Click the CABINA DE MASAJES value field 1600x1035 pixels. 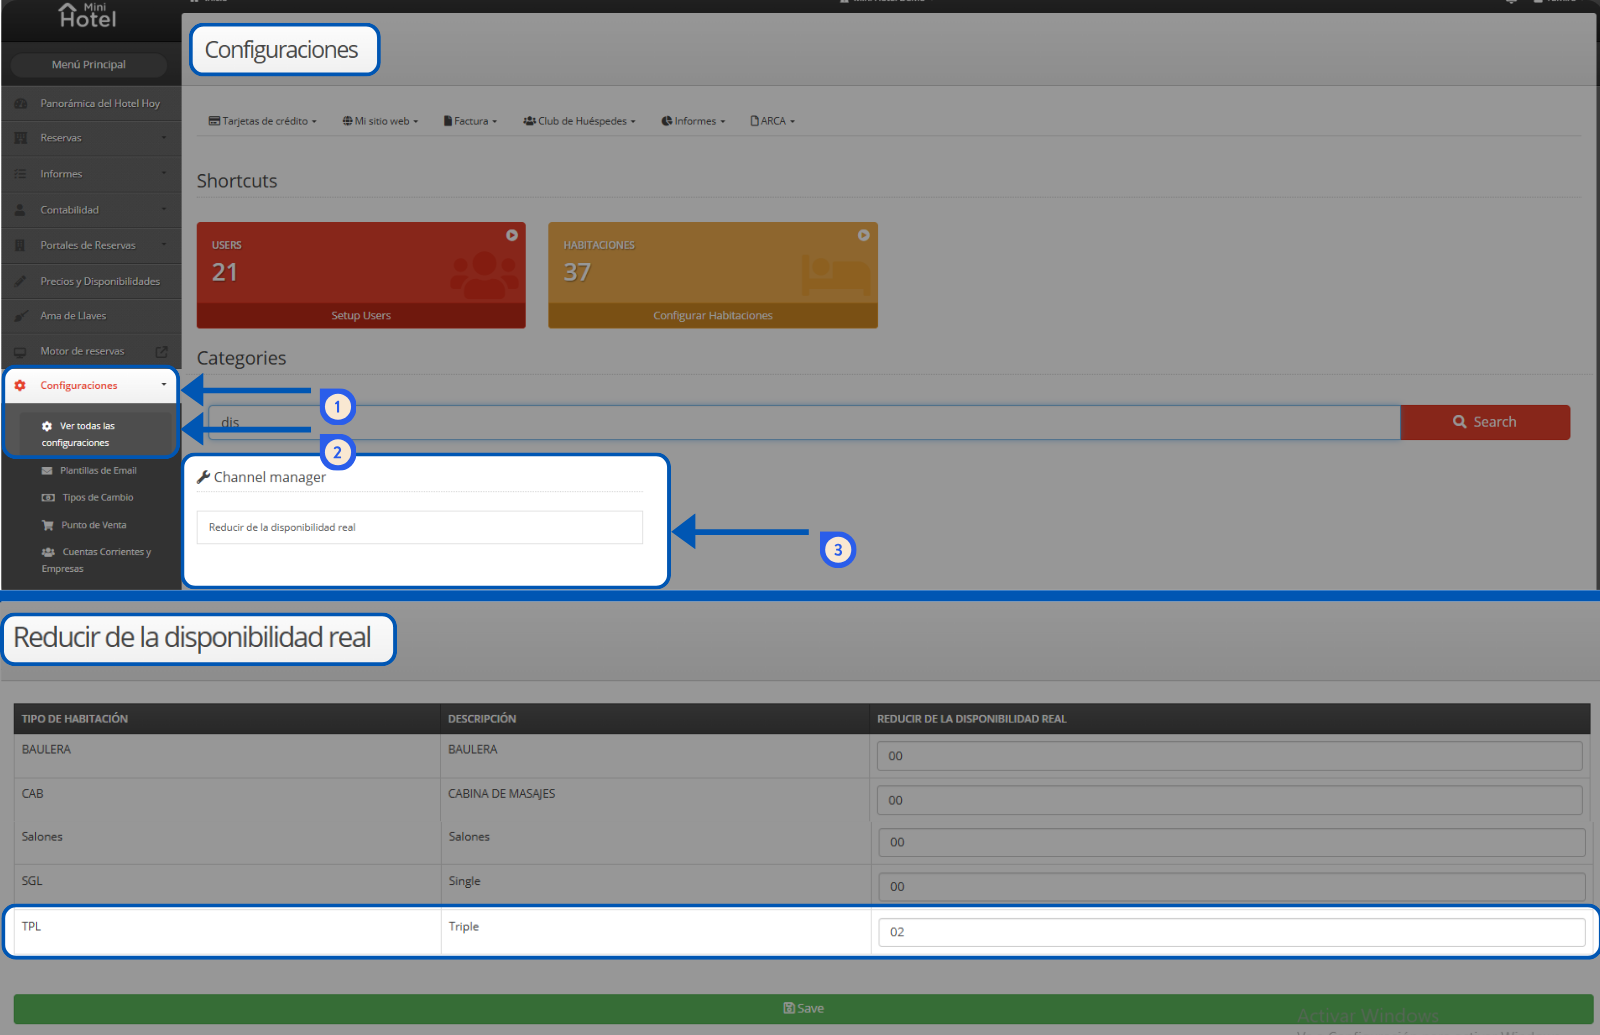click(1230, 800)
